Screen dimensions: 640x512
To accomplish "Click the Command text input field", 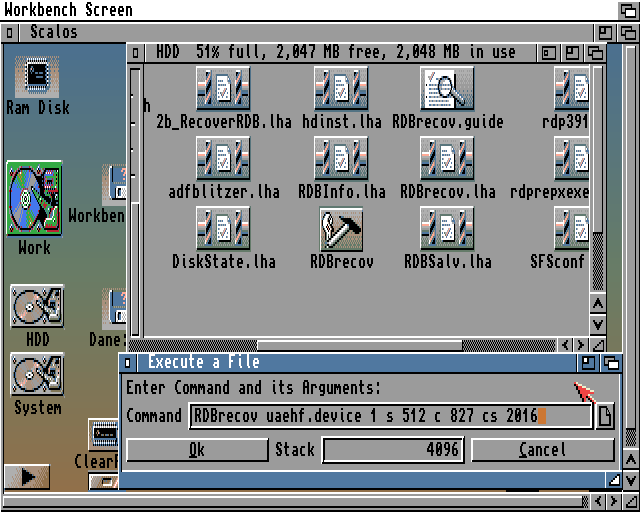I will click(389, 416).
